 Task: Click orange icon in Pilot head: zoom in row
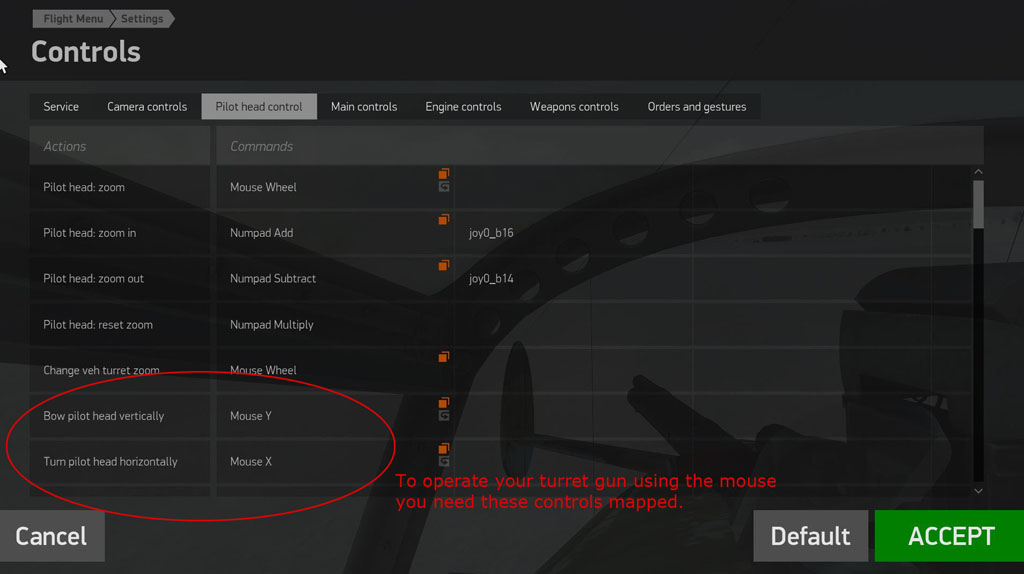pos(443,219)
